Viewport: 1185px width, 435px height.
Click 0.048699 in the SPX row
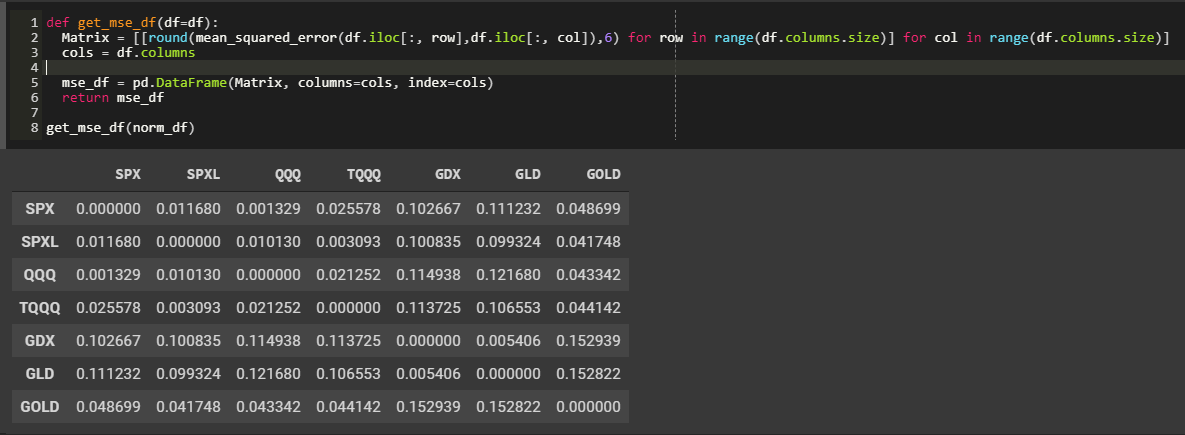click(x=589, y=208)
